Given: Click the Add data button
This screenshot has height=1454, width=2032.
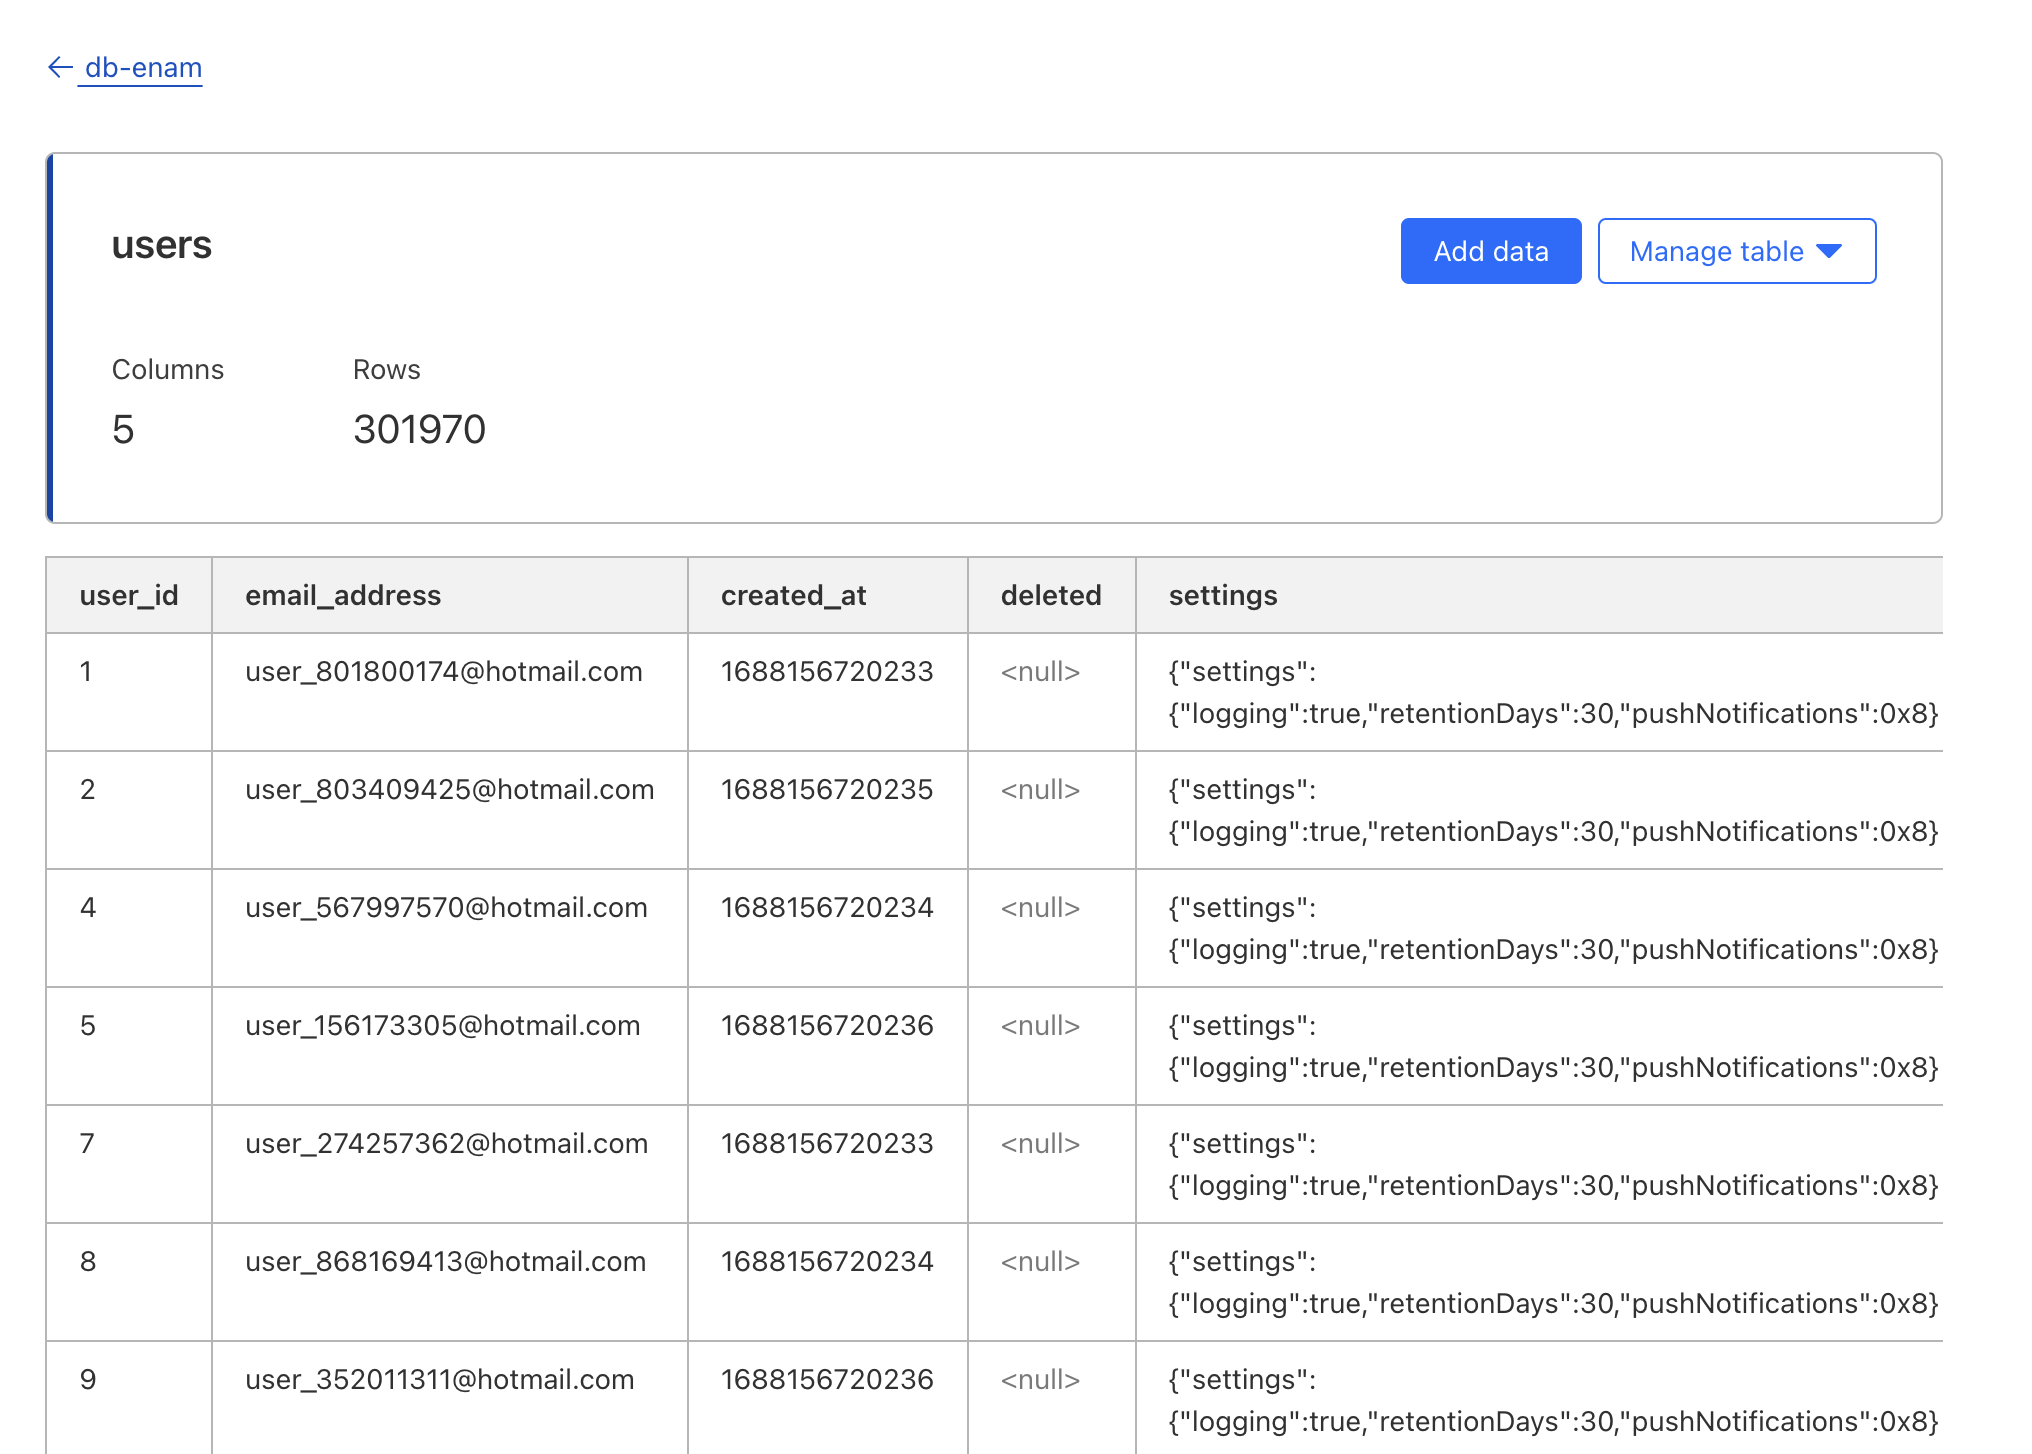Looking at the screenshot, I should pos(1490,251).
